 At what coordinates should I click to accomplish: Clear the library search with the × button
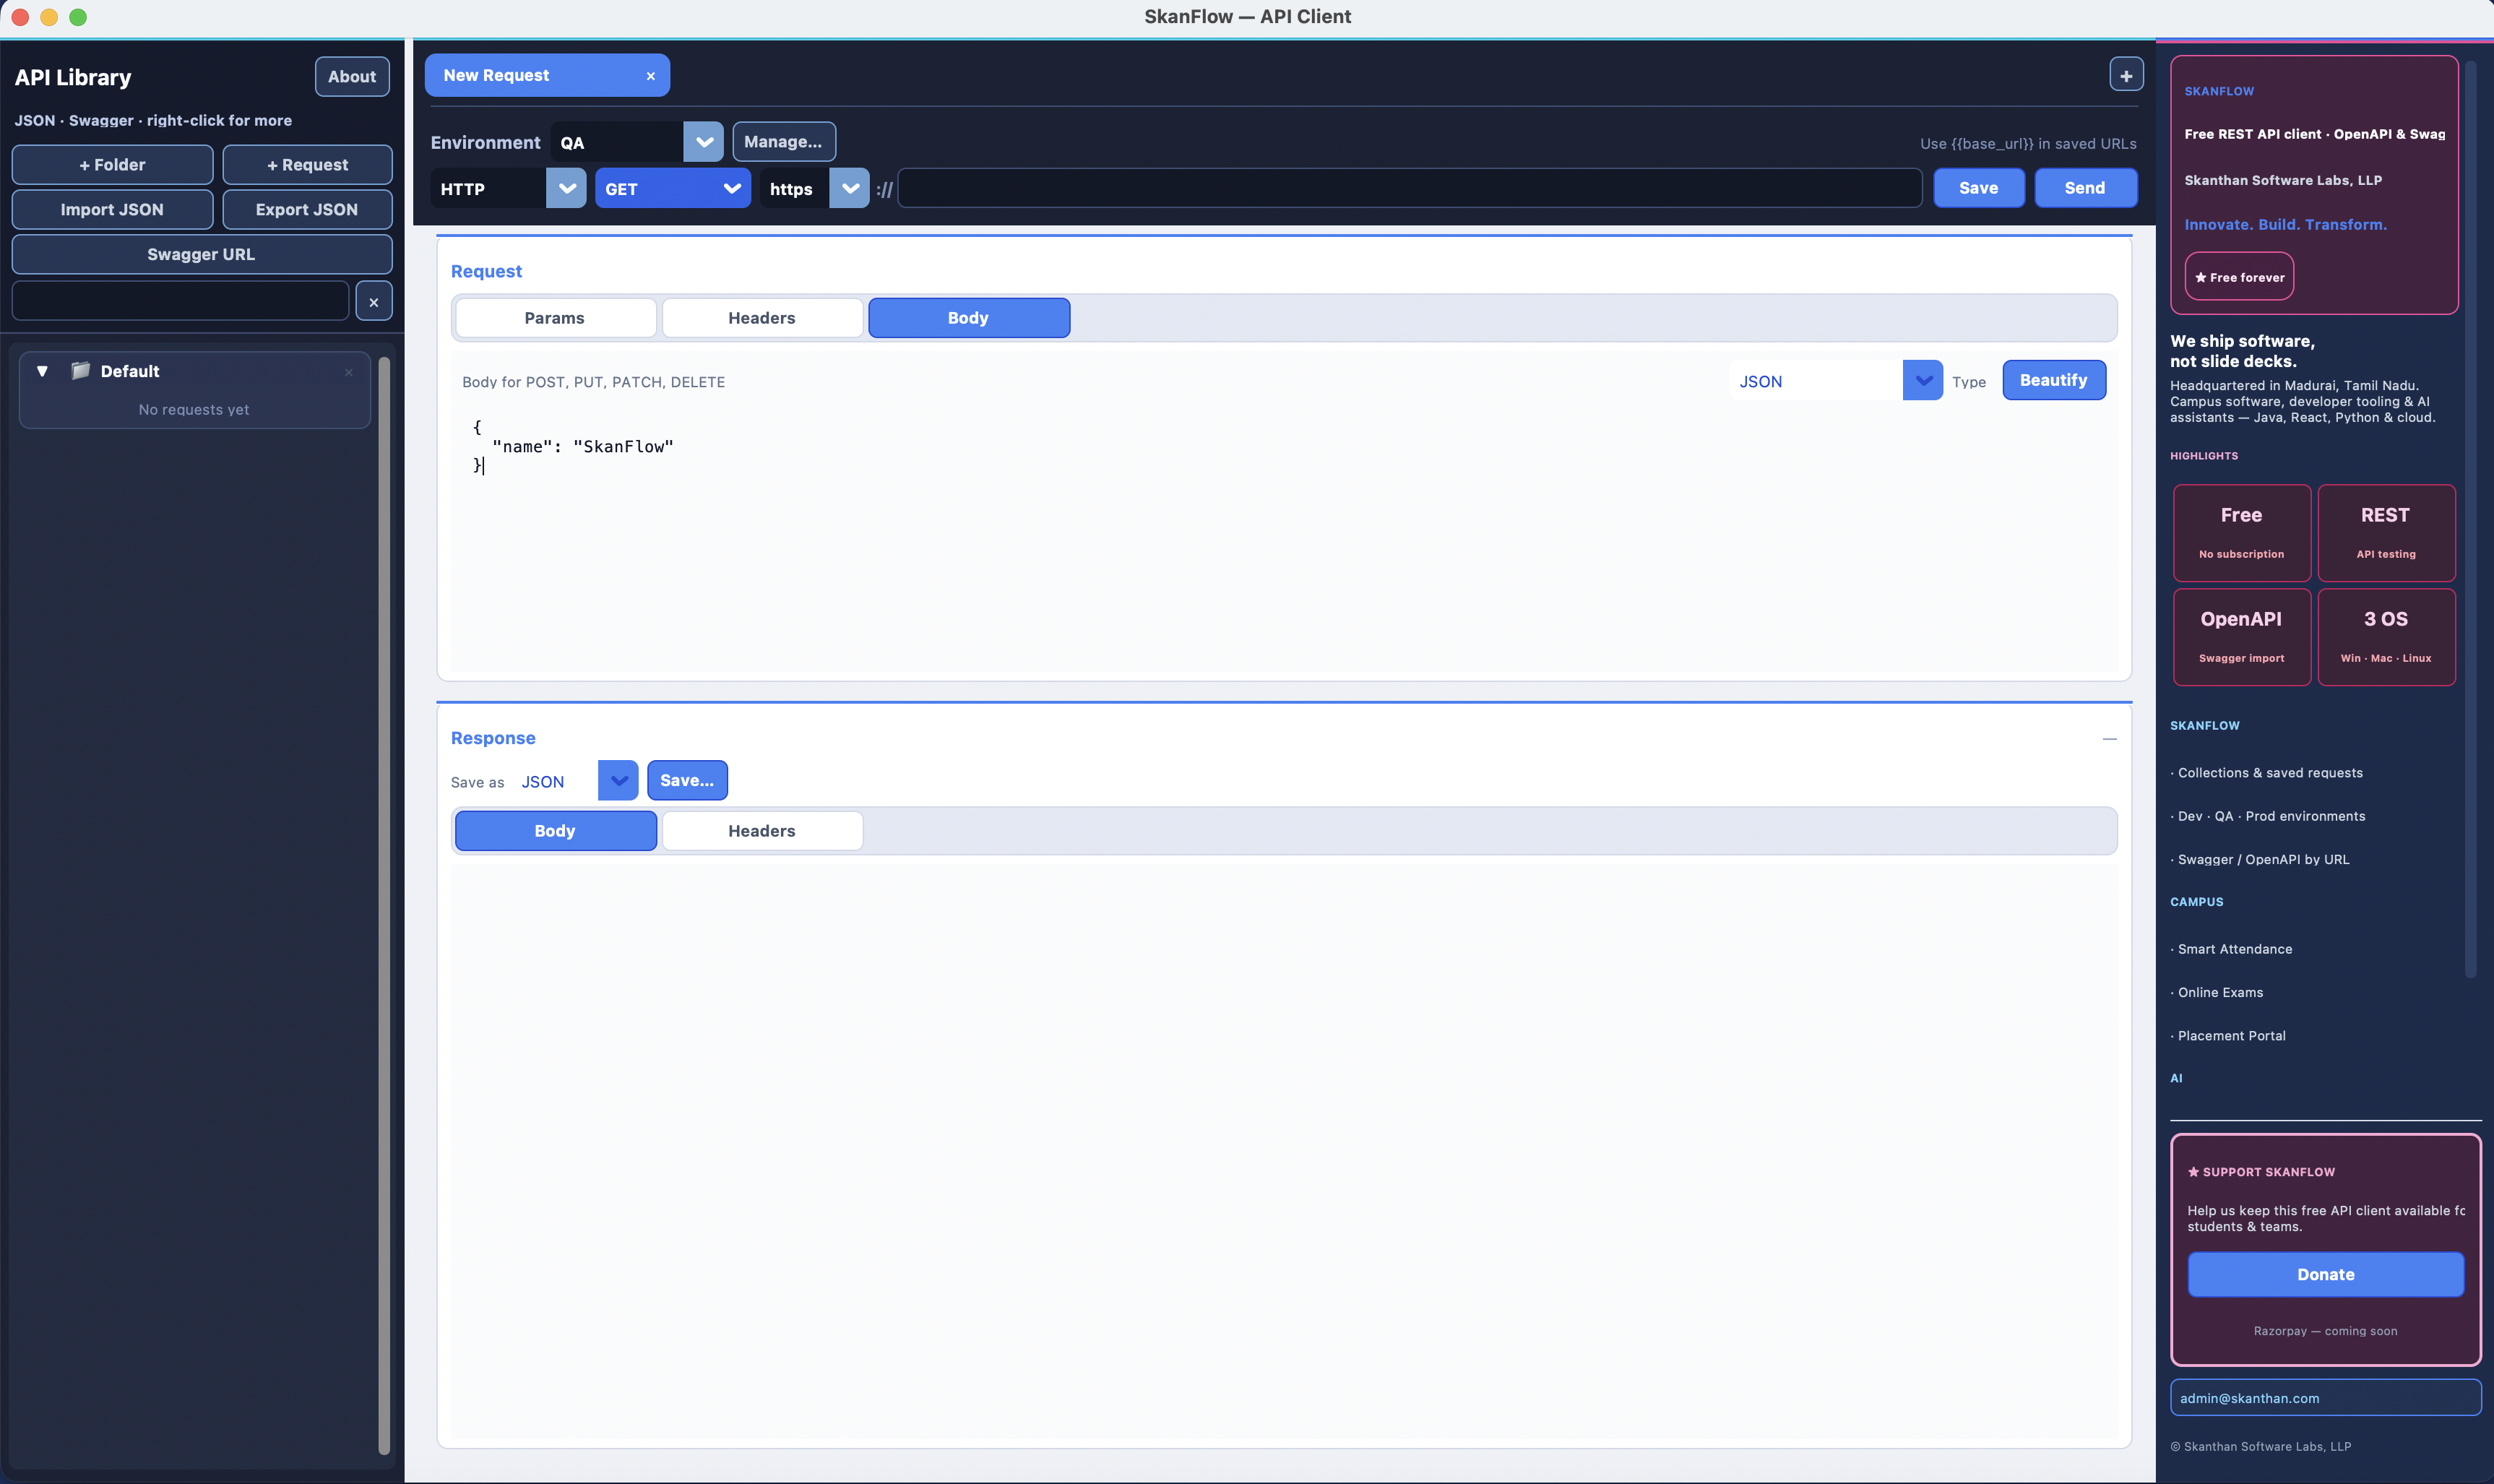(x=374, y=301)
